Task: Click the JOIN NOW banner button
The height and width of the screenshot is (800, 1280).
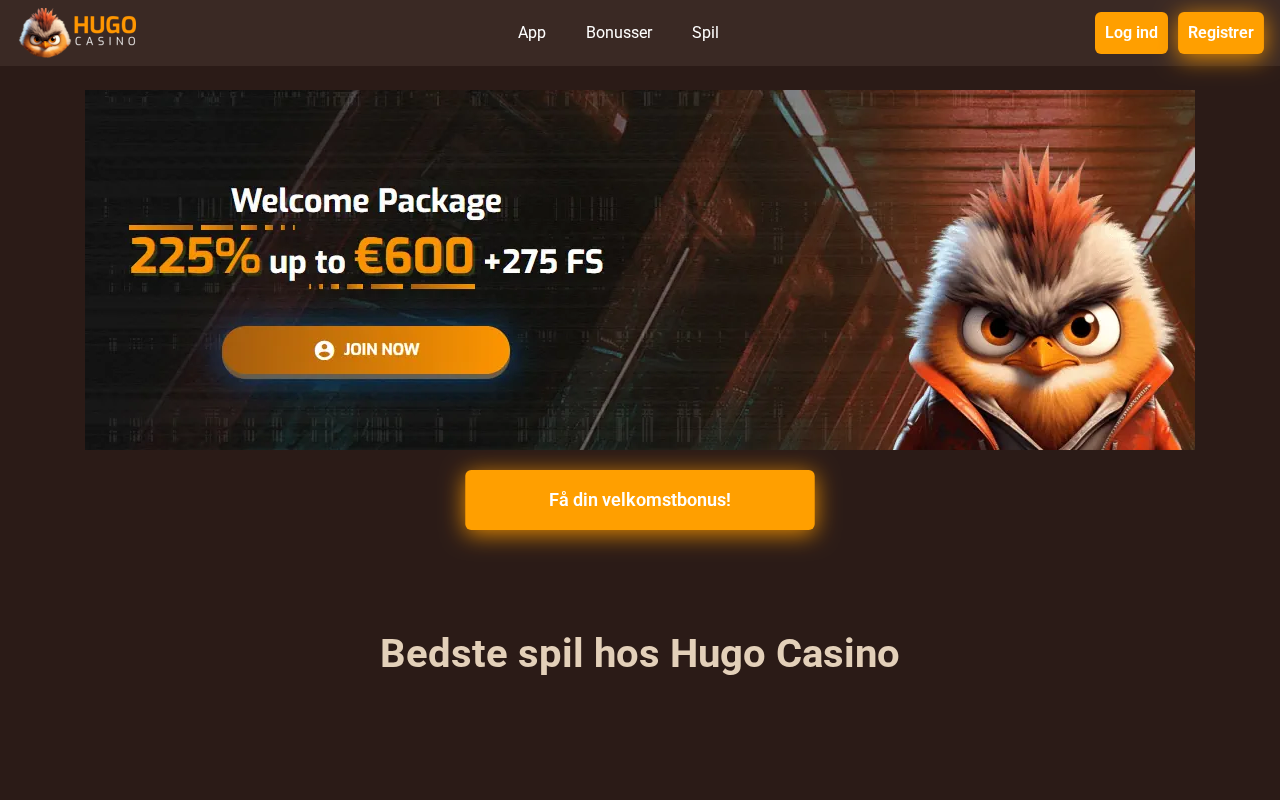Action: pos(366,350)
